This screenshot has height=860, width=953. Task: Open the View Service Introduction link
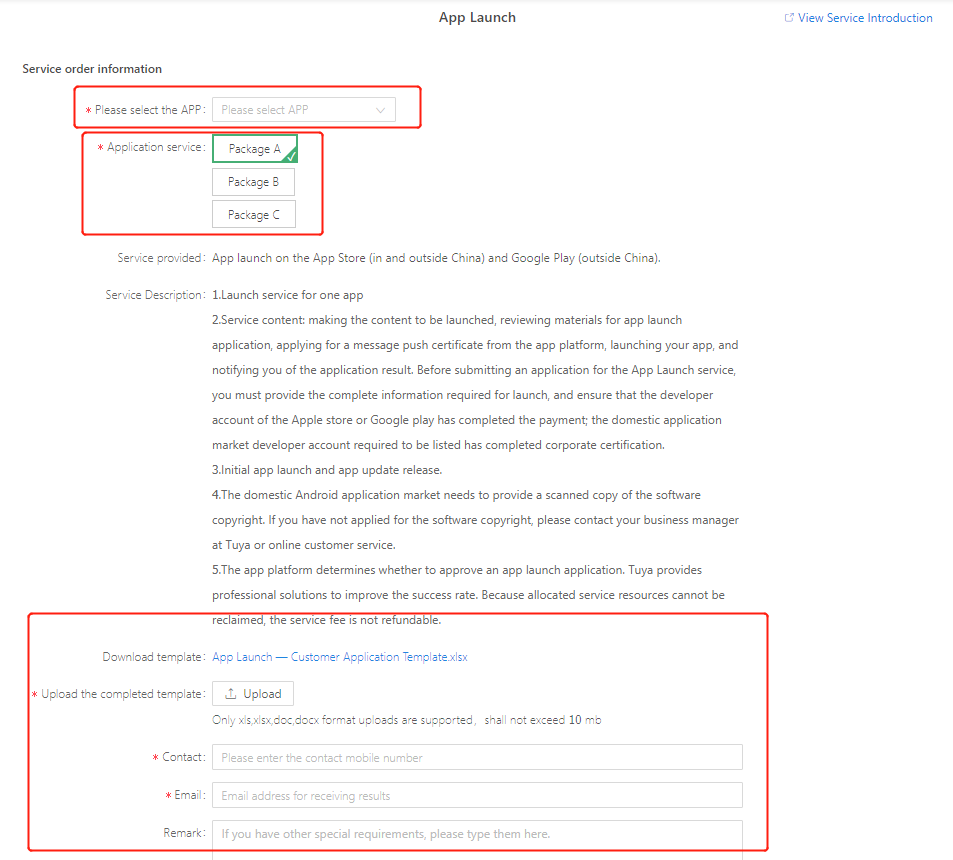point(865,18)
